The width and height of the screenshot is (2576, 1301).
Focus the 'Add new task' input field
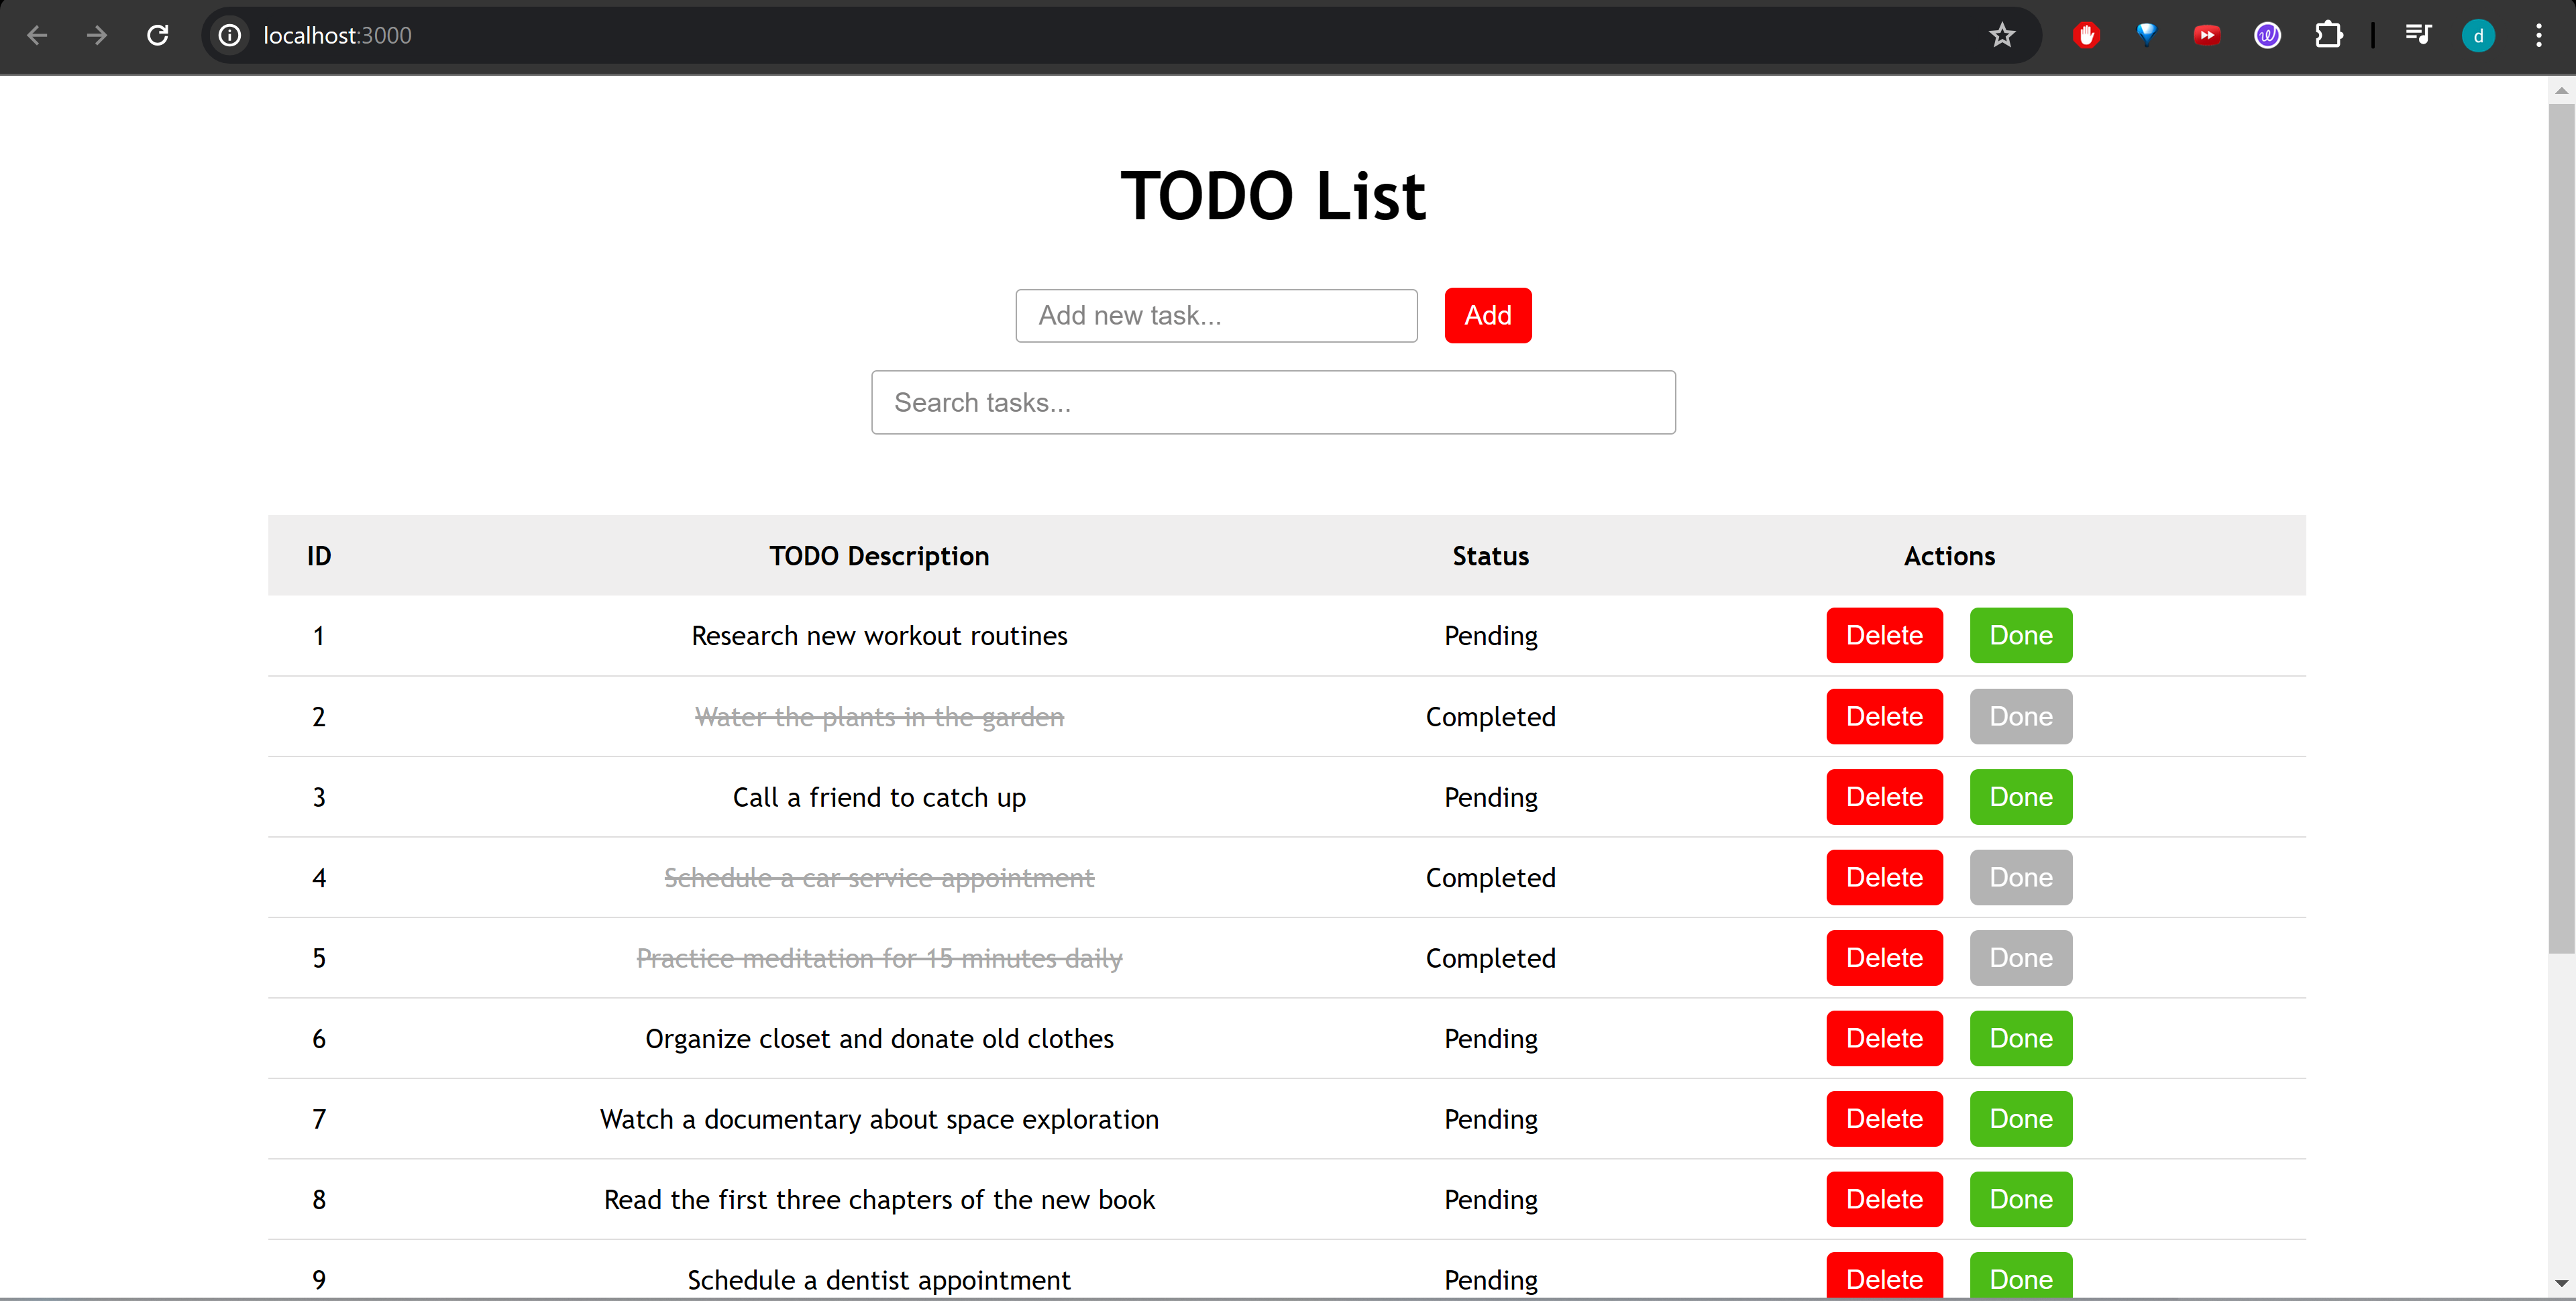(1216, 315)
